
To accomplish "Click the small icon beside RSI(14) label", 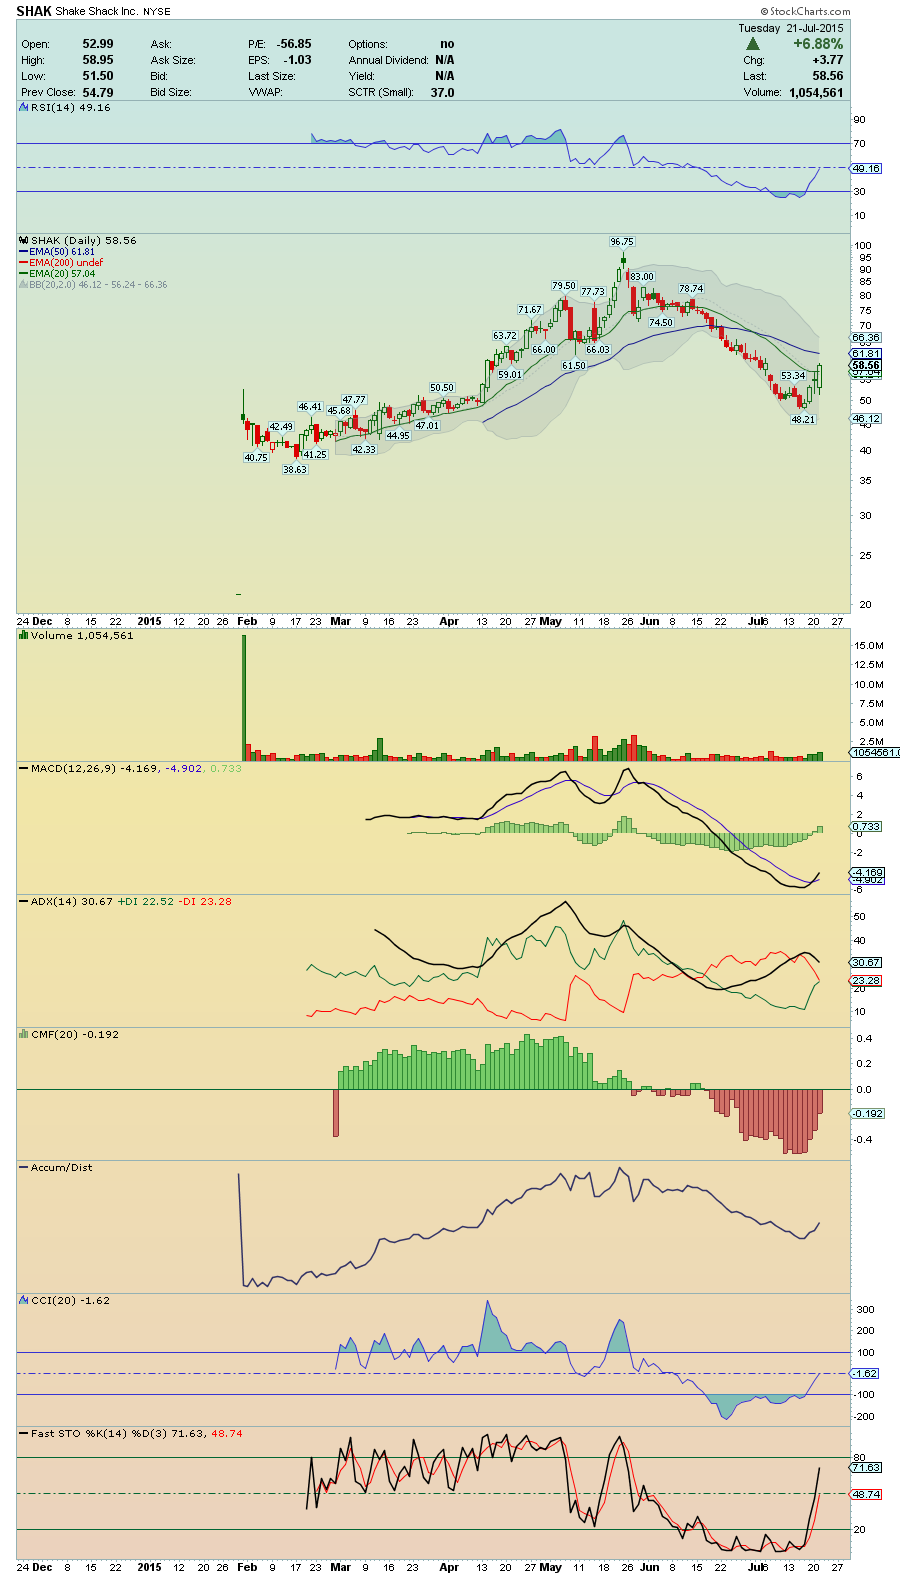I will click(24, 107).
